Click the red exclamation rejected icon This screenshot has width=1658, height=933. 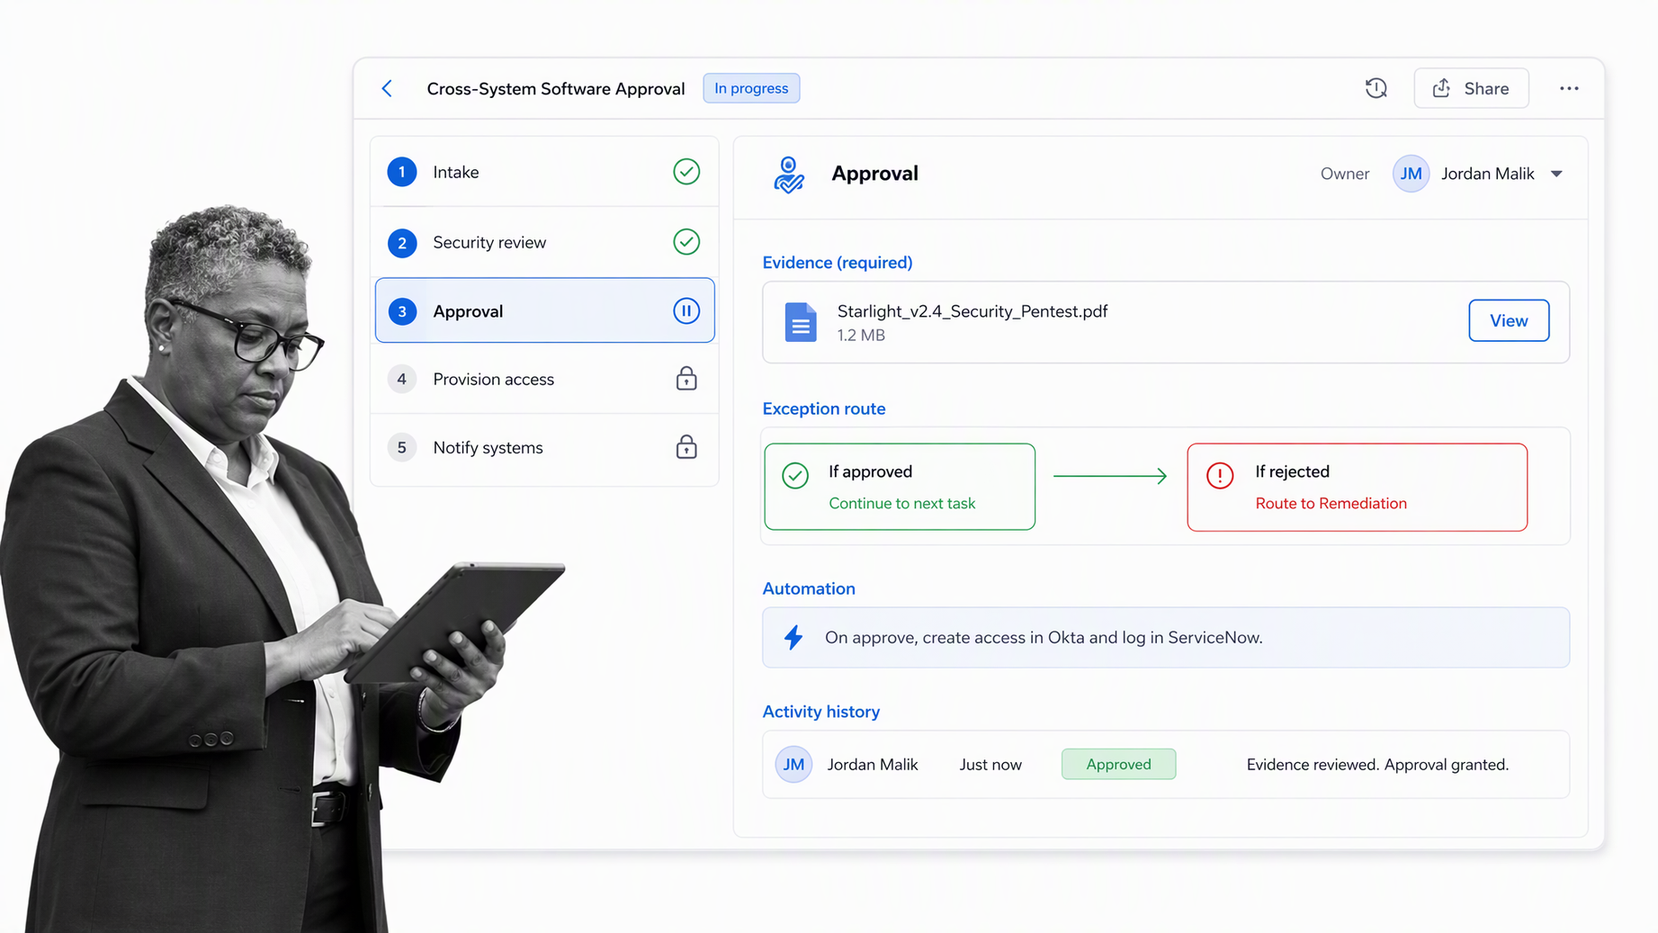coord(1219,476)
